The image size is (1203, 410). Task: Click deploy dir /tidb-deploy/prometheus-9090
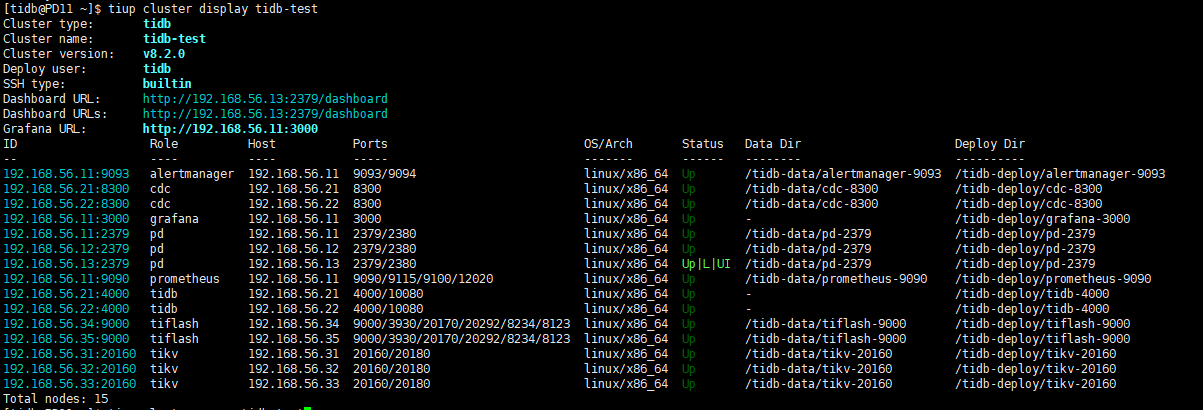click(1053, 279)
